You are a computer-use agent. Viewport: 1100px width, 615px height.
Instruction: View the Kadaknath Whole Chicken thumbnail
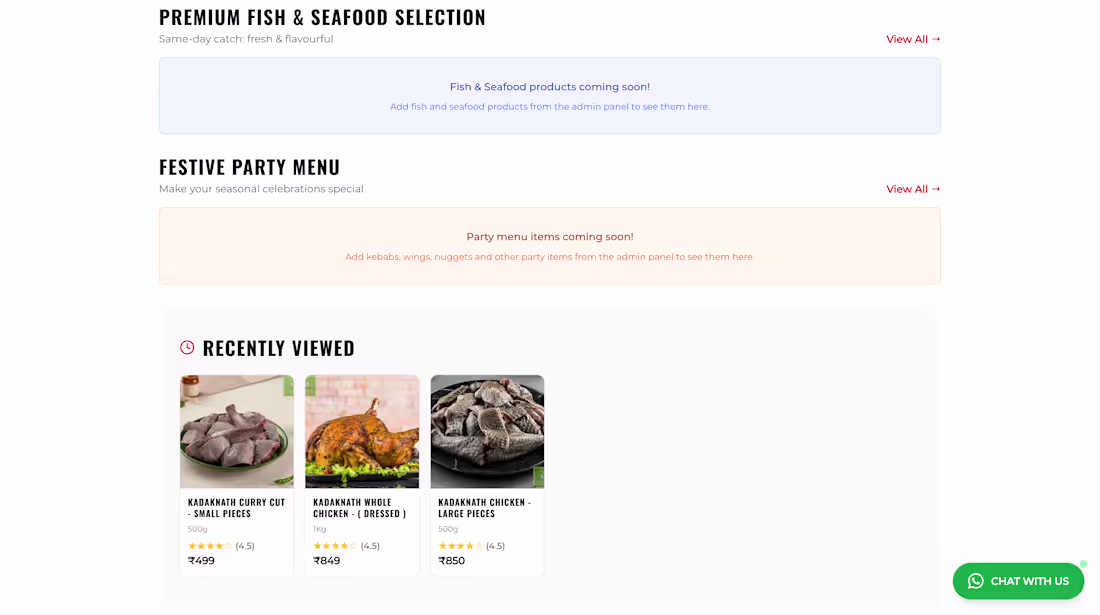pos(362,431)
